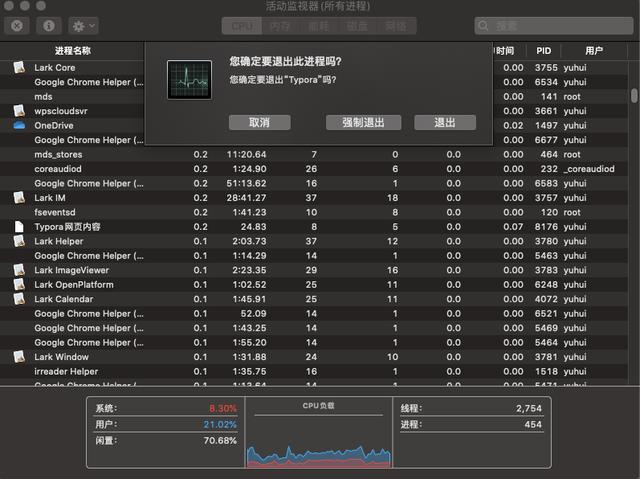The image size is (640, 479).
Task: Switch to the Disk (磁盘) tab
Action: pyautogui.click(x=357, y=26)
